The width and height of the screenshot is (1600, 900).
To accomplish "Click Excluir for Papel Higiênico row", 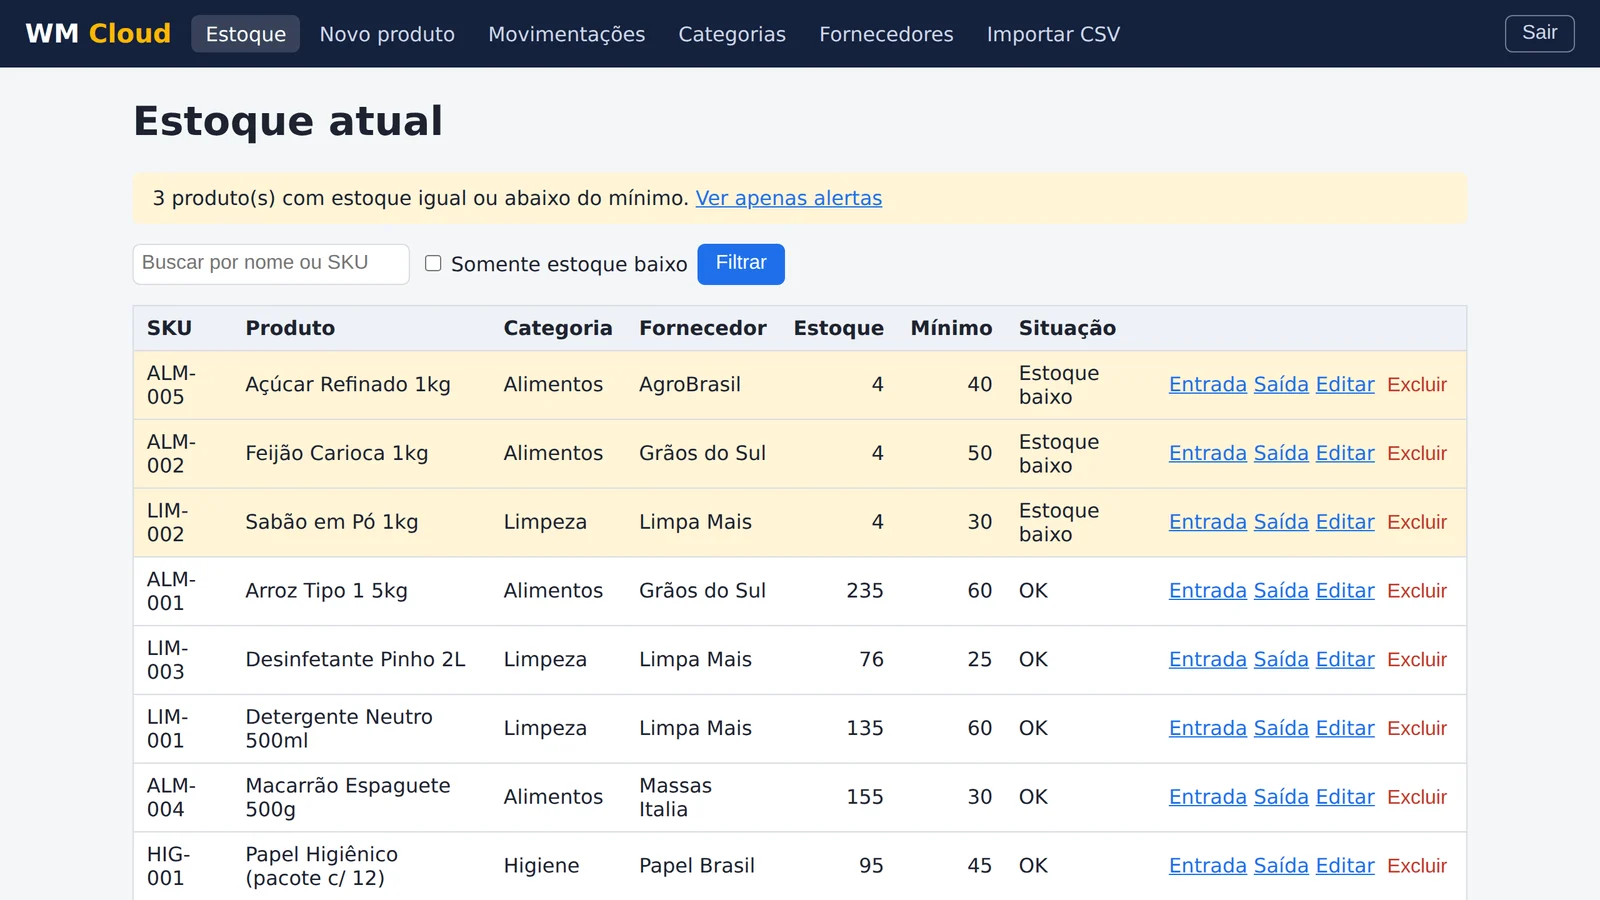I will tap(1417, 866).
